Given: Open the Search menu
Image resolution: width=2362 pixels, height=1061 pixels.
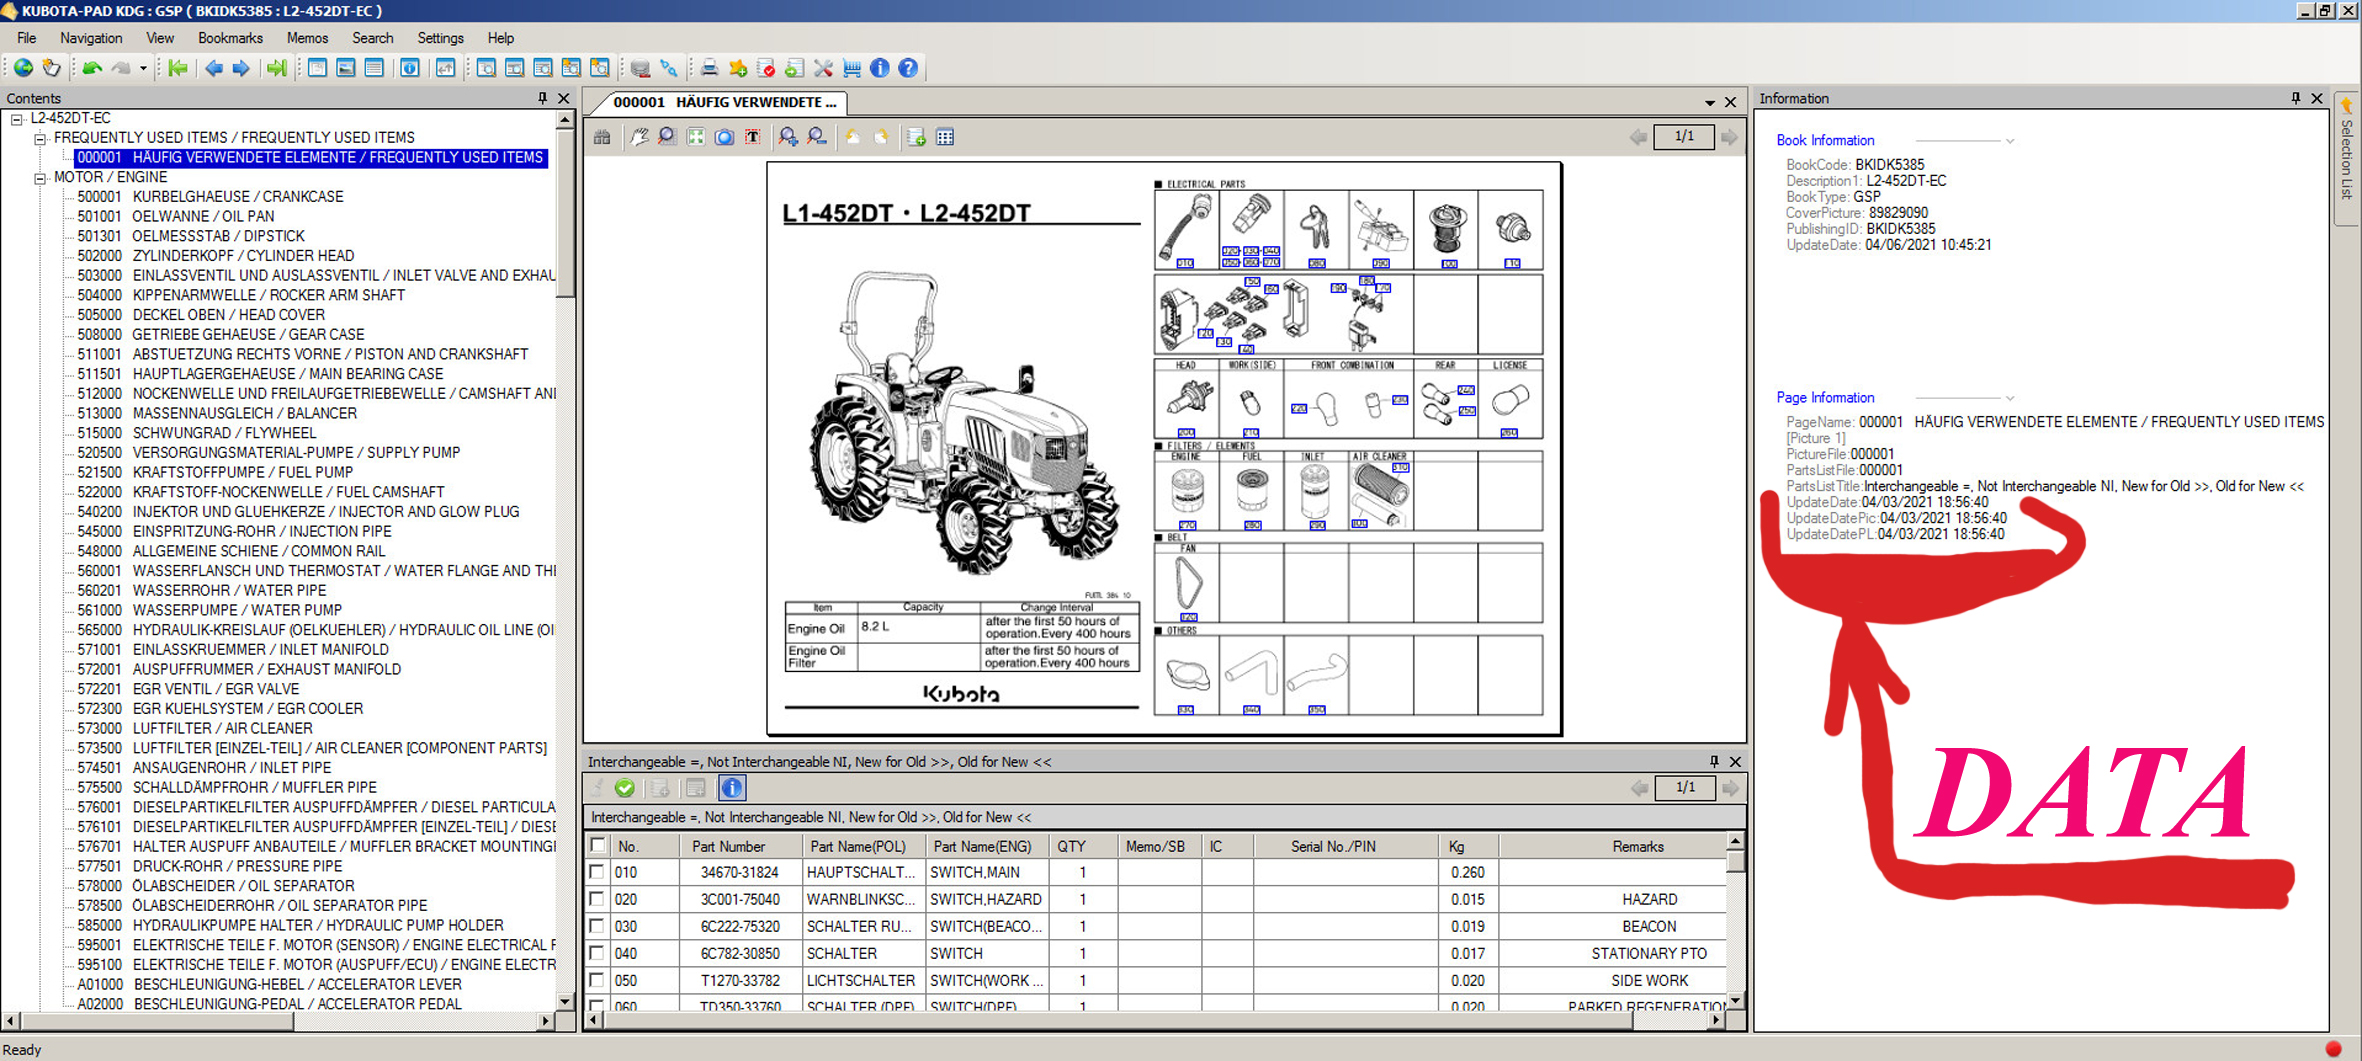Looking at the screenshot, I should click(372, 38).
